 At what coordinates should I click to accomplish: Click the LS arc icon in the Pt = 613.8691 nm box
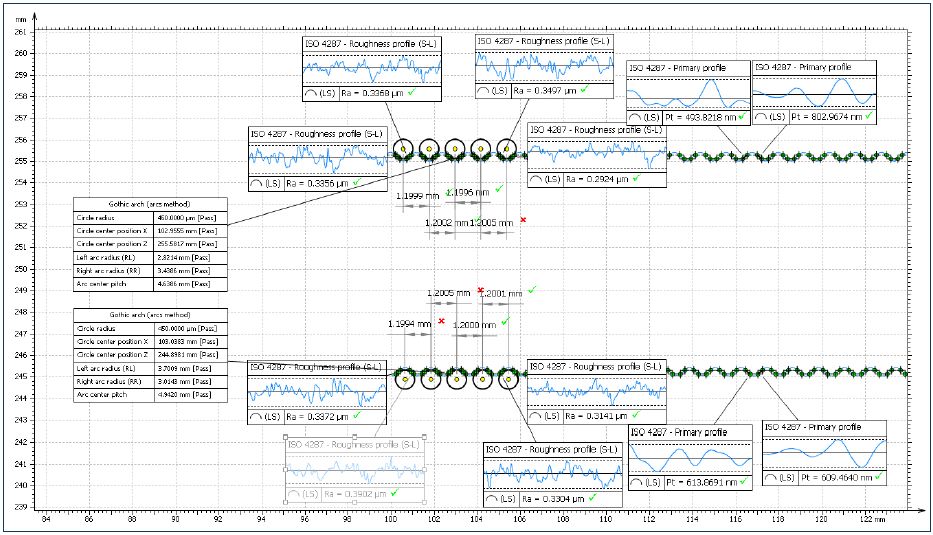[645, 482]
